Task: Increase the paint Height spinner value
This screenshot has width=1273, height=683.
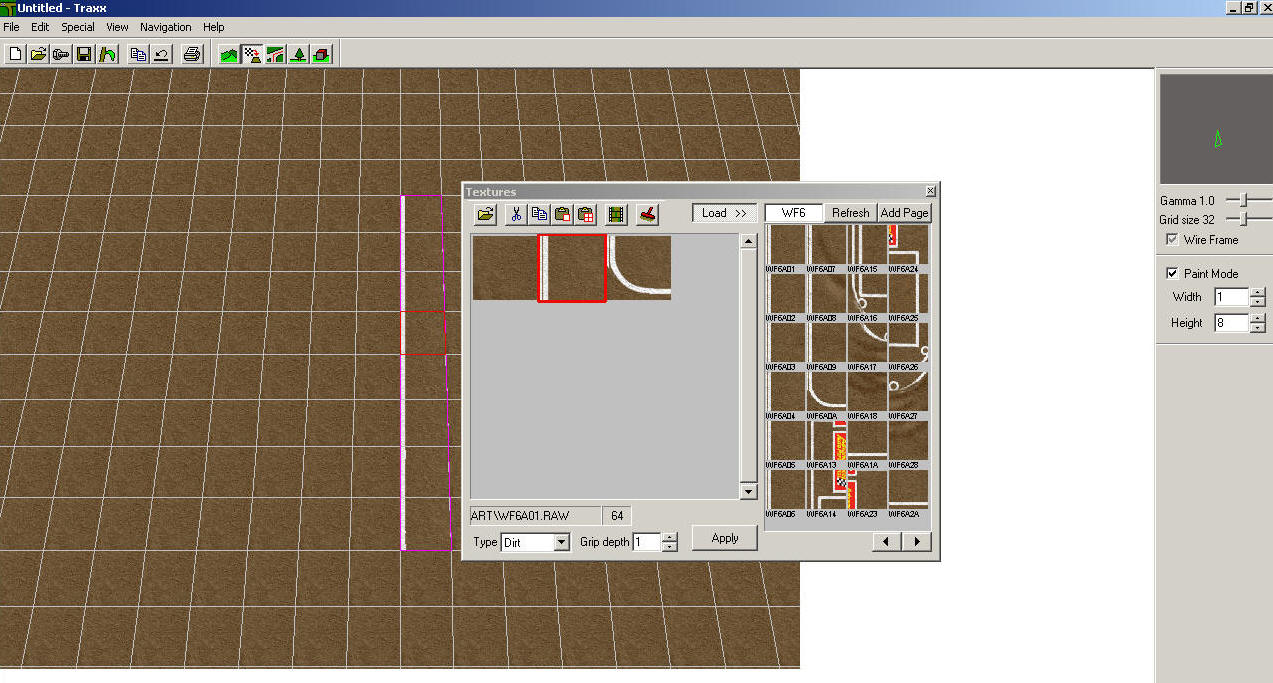Action: [1258, 318]
